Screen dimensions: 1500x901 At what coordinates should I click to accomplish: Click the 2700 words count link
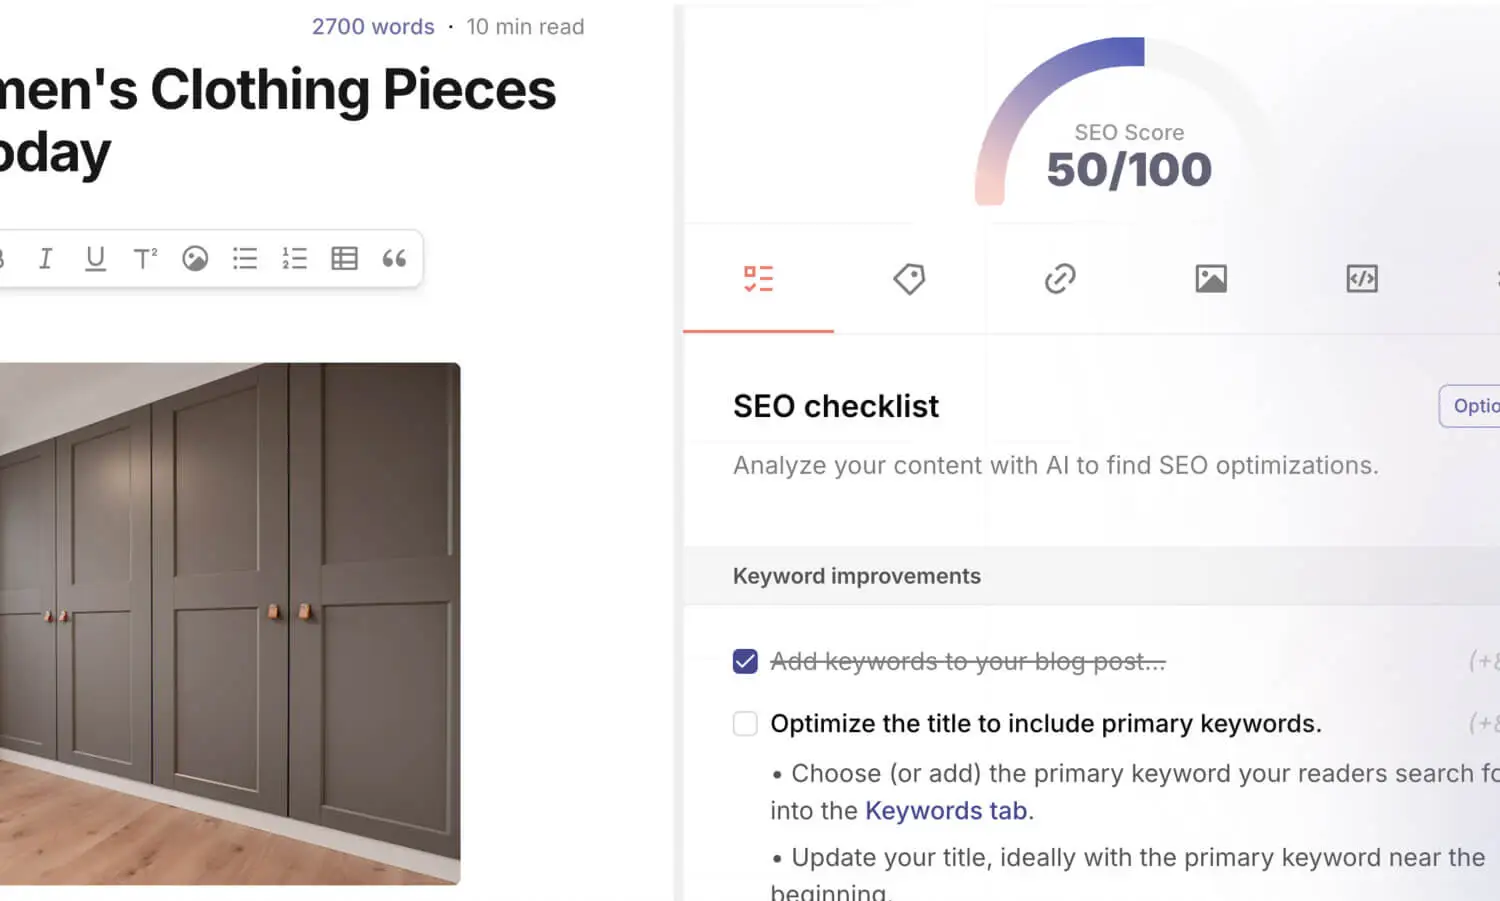pyautogui.click(x=373, y=27)
